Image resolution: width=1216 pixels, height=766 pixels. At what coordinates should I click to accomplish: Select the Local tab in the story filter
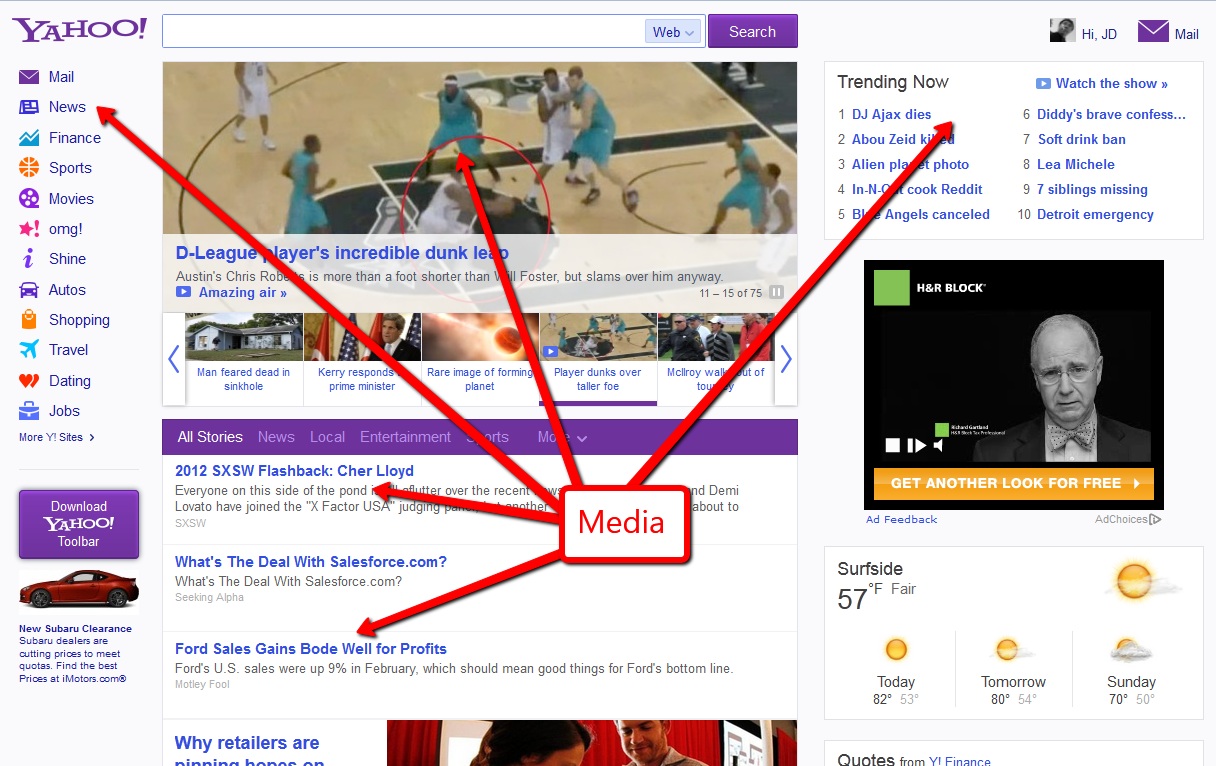327,437
